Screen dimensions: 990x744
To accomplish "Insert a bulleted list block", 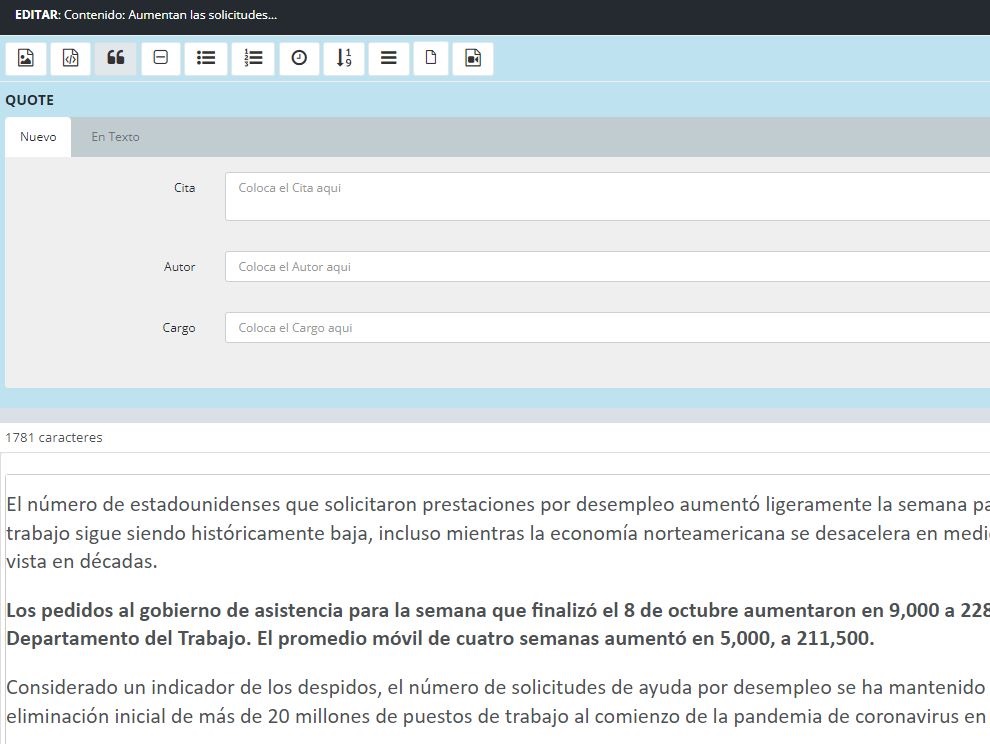I will [x=205, y=58].
